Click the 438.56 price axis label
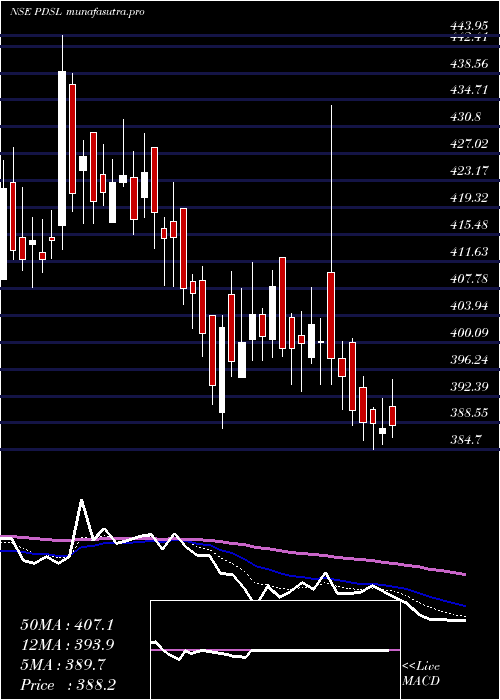The height and width of the screenshot is (700, 500). [469, 64]
